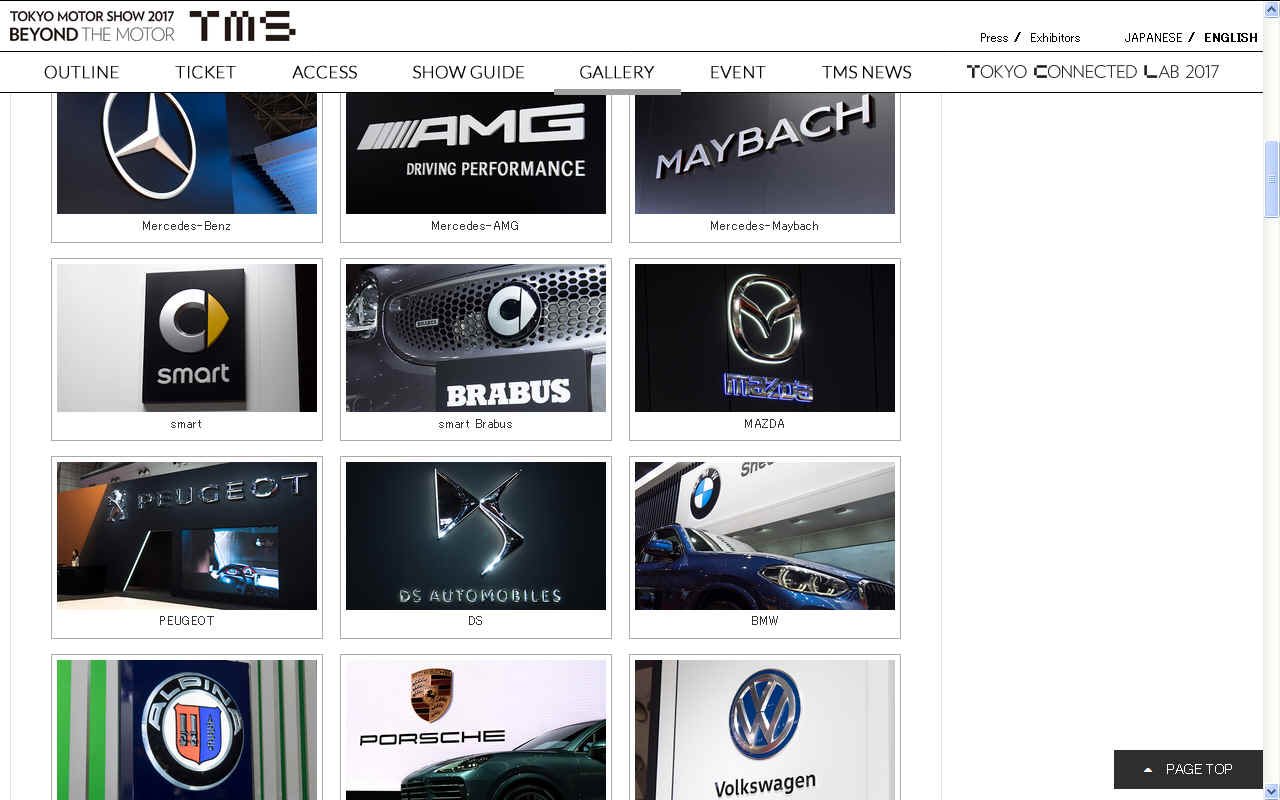Viewport: 1280px width, 800px height.
Task: Click the vertical scrollbar thumb
Action: 1271,179
